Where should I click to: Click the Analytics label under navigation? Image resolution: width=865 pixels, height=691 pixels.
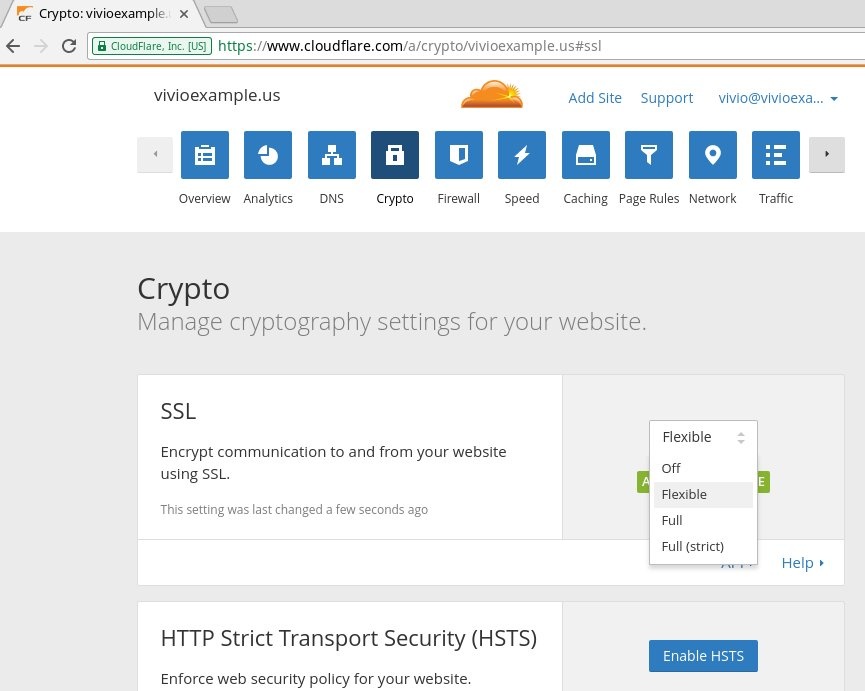(x=268, y=199)
